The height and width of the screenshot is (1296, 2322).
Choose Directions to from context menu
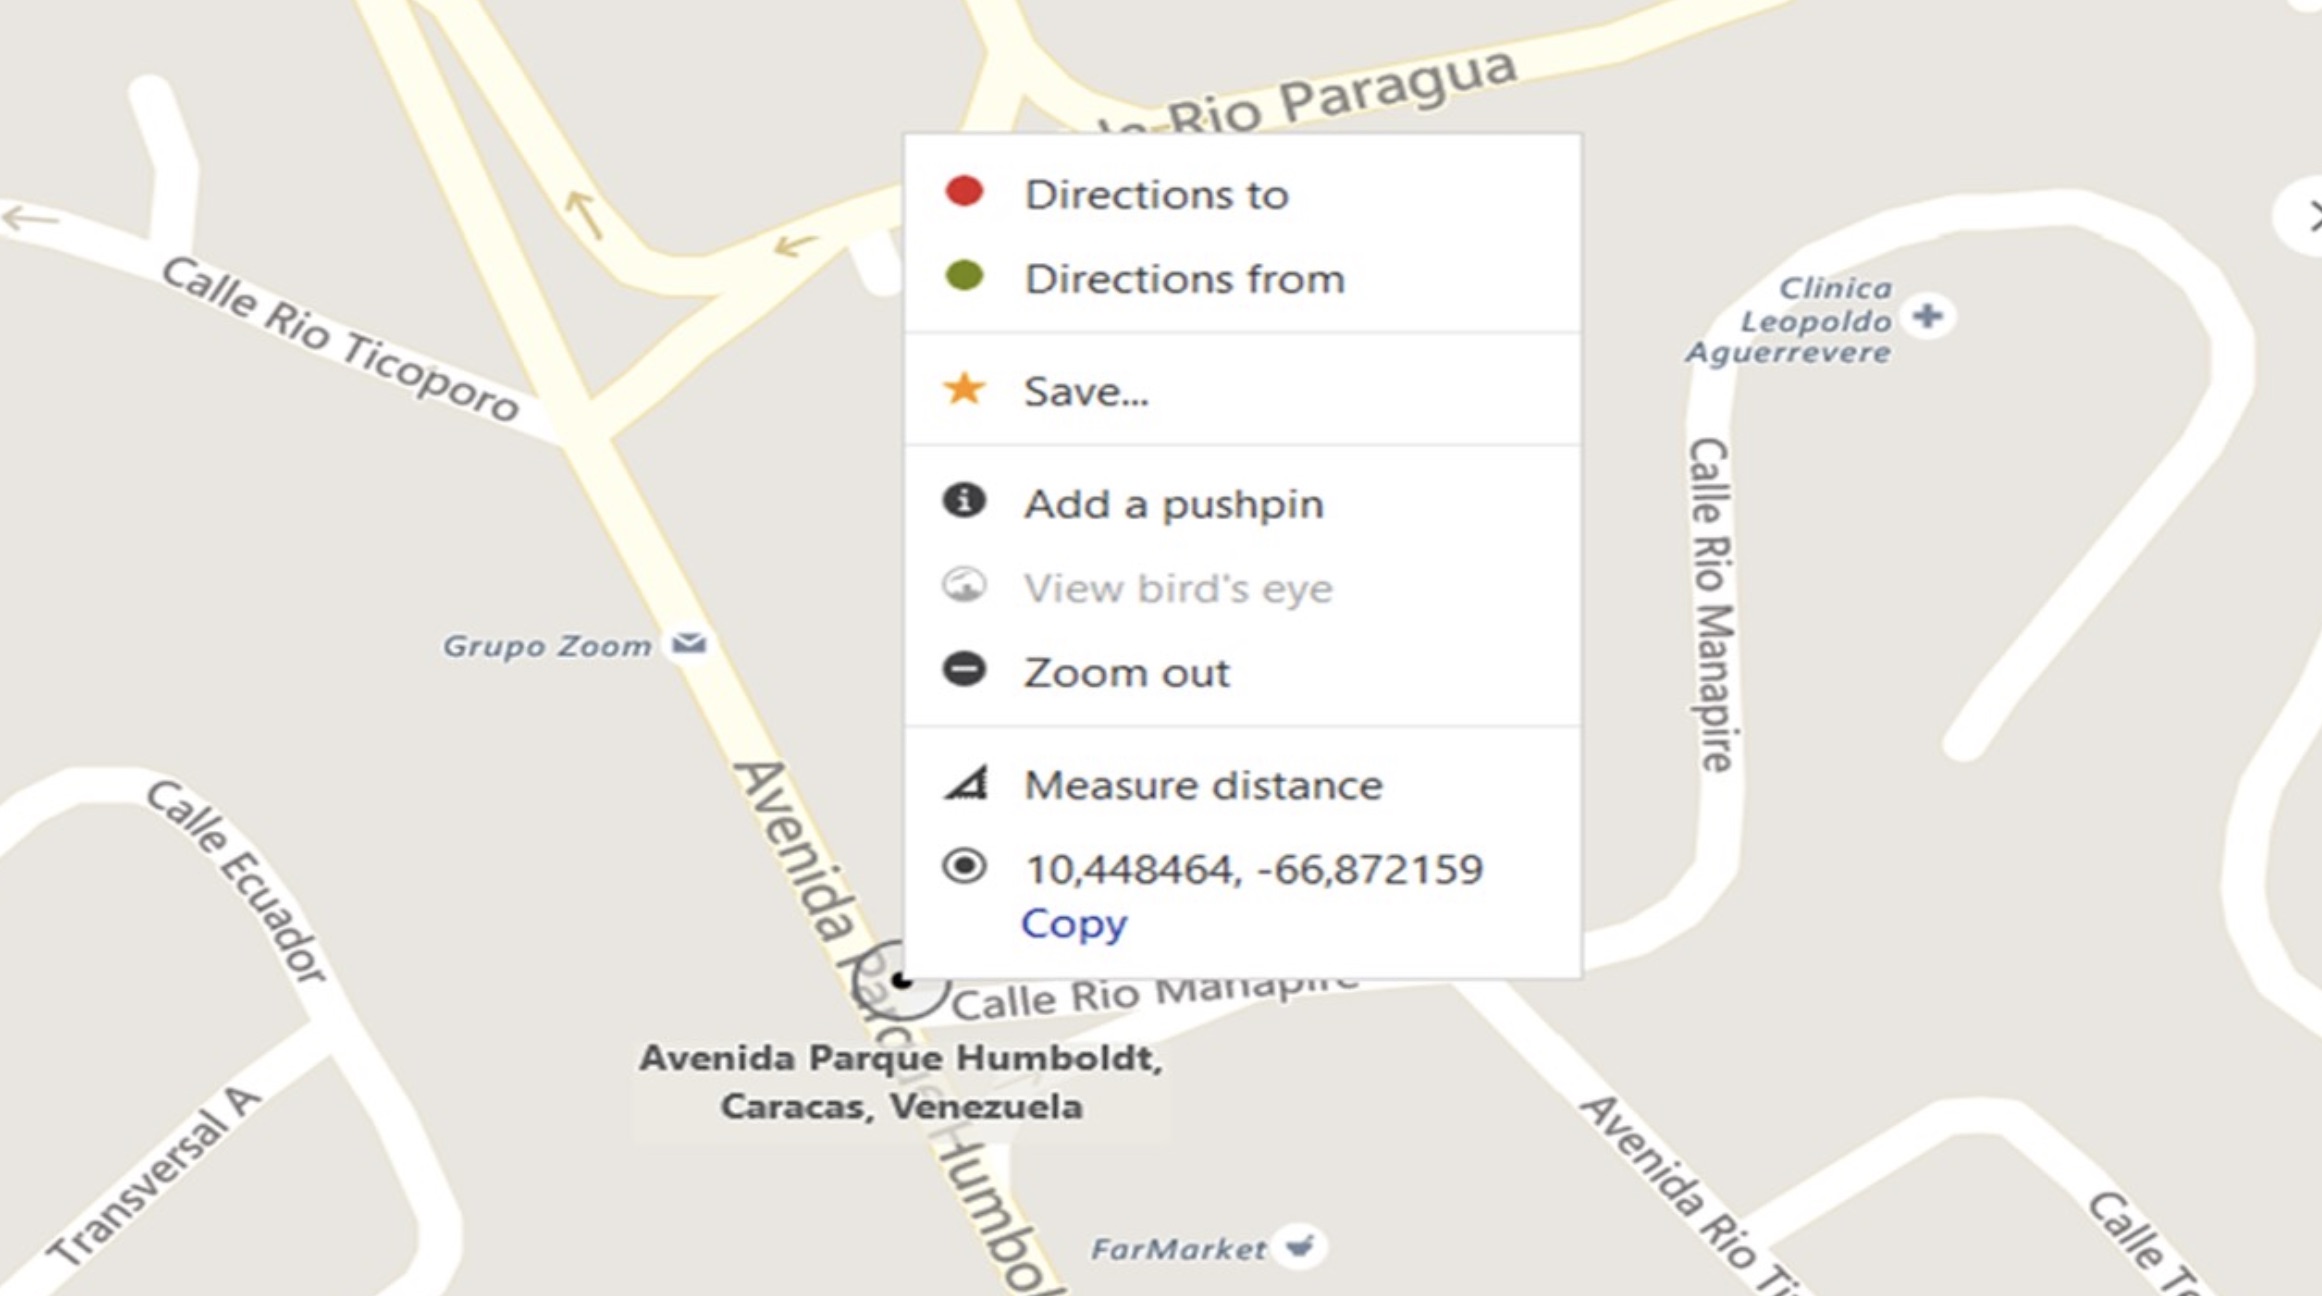1156,195
